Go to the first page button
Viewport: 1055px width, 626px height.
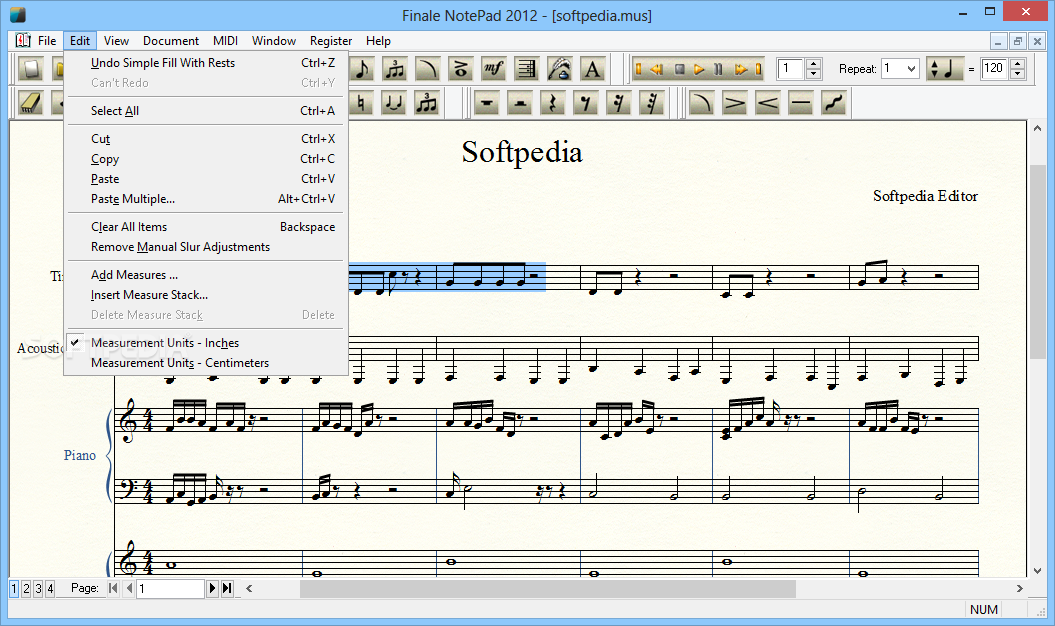(x=113, y=588)
